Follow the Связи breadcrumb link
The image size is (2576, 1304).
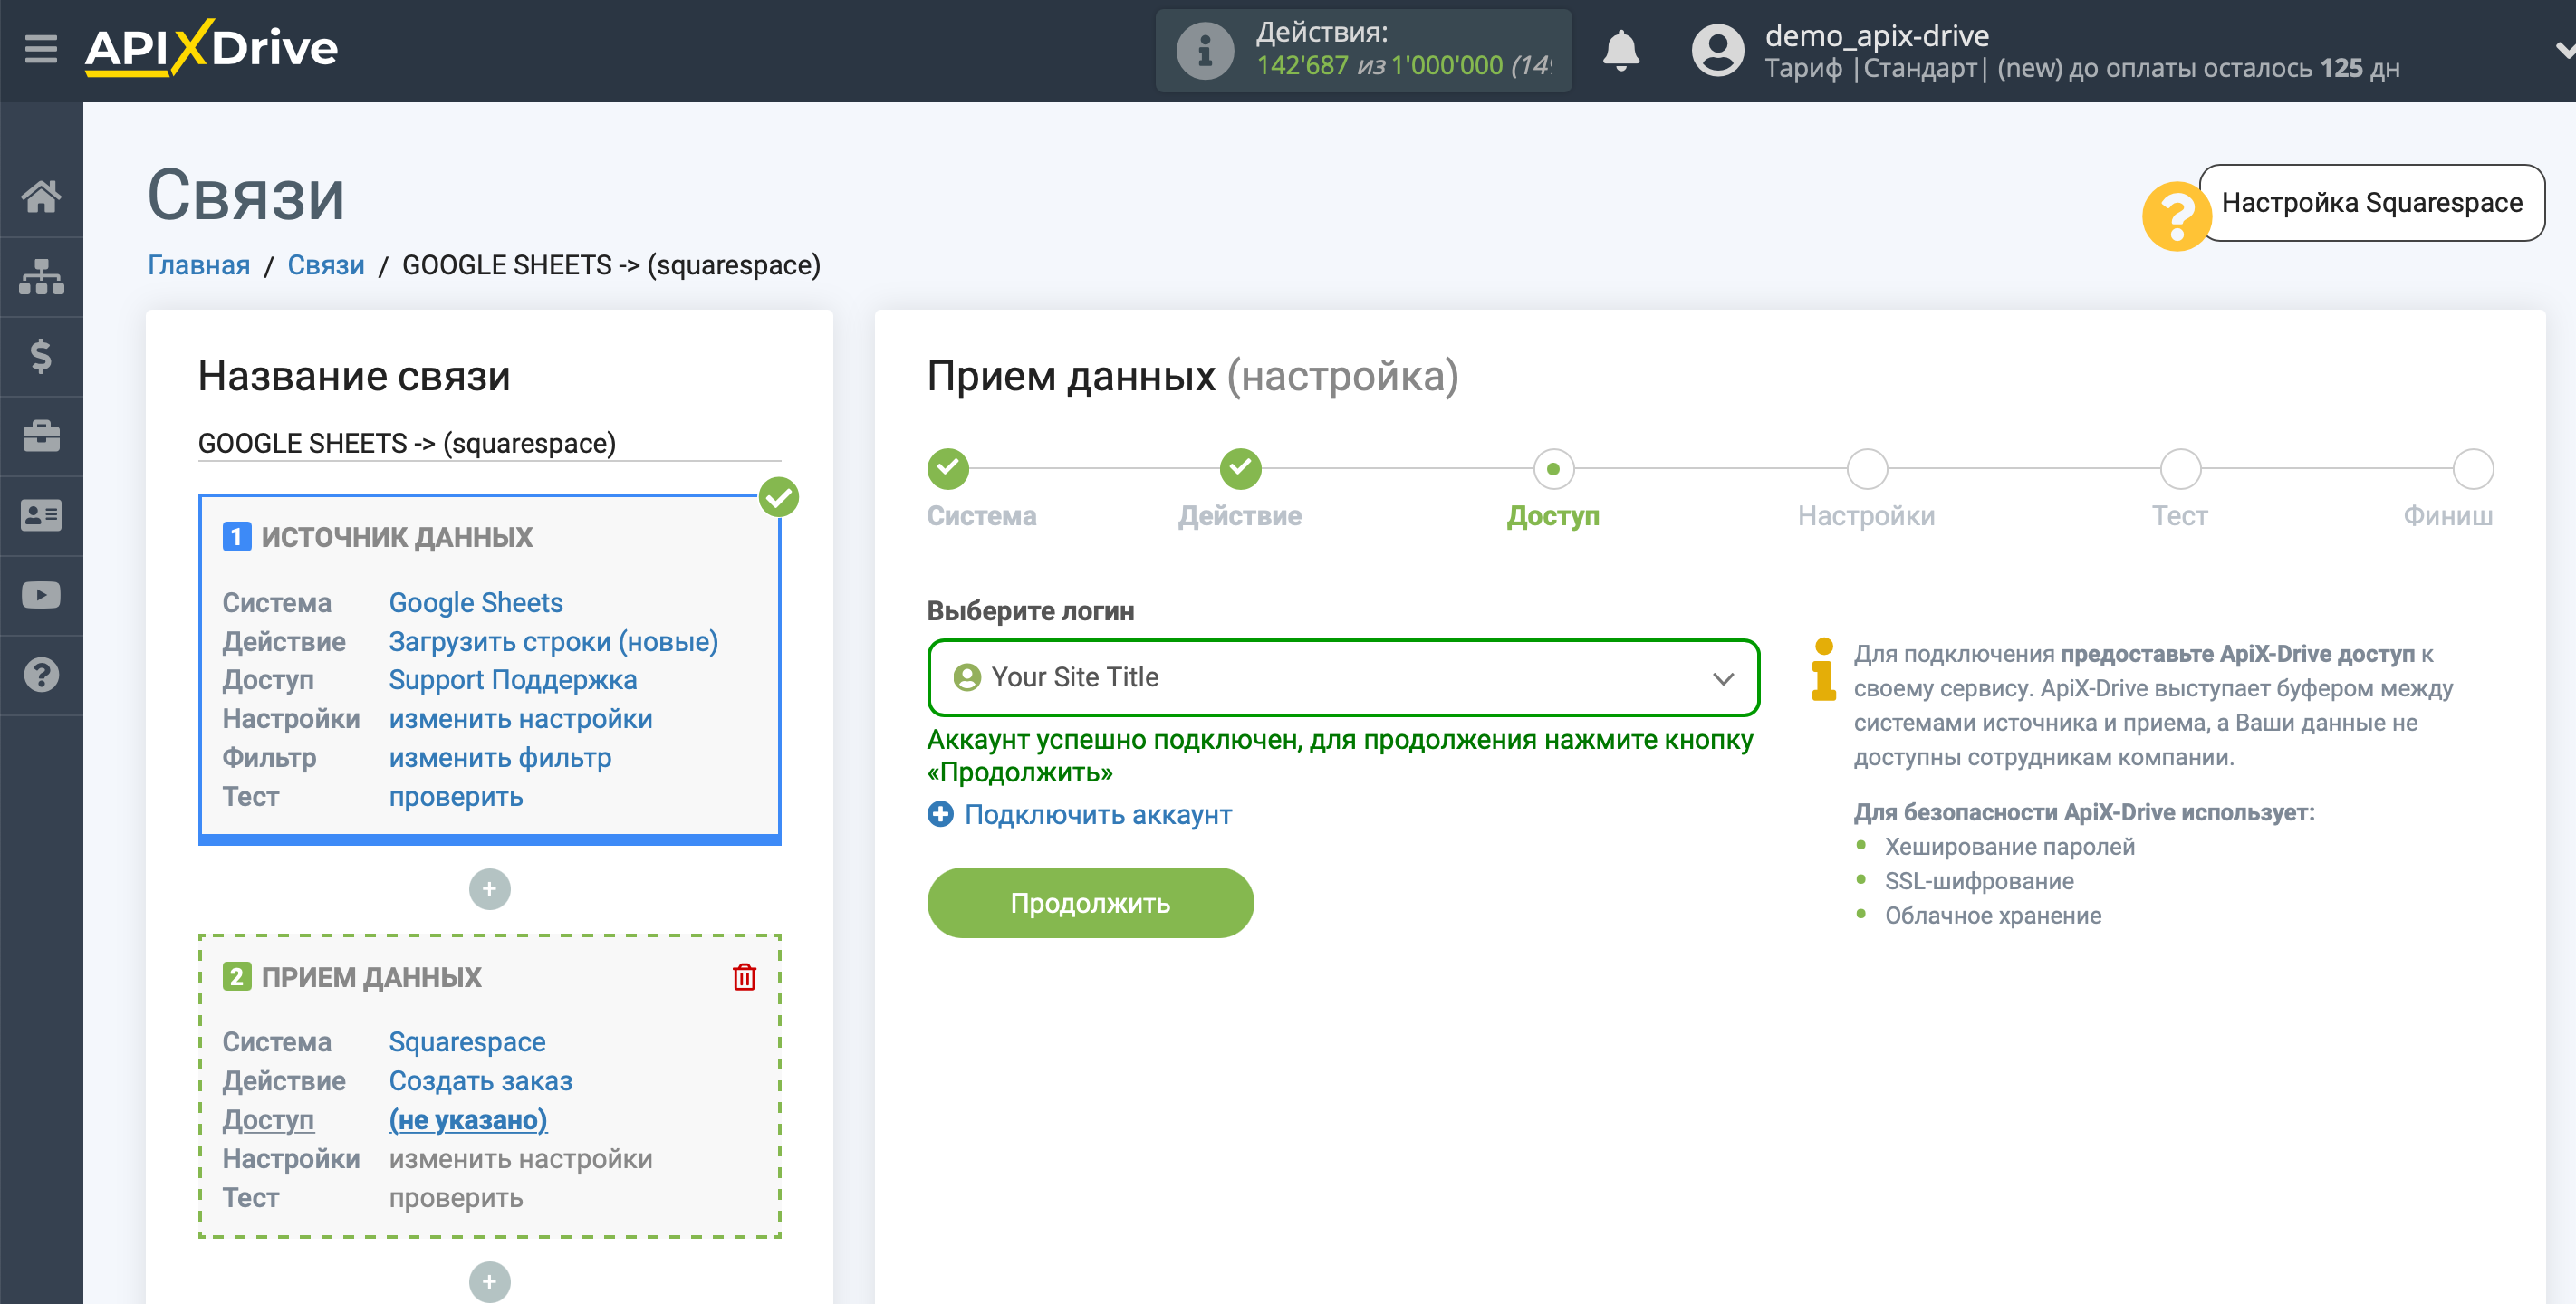[x=326, y=265]
